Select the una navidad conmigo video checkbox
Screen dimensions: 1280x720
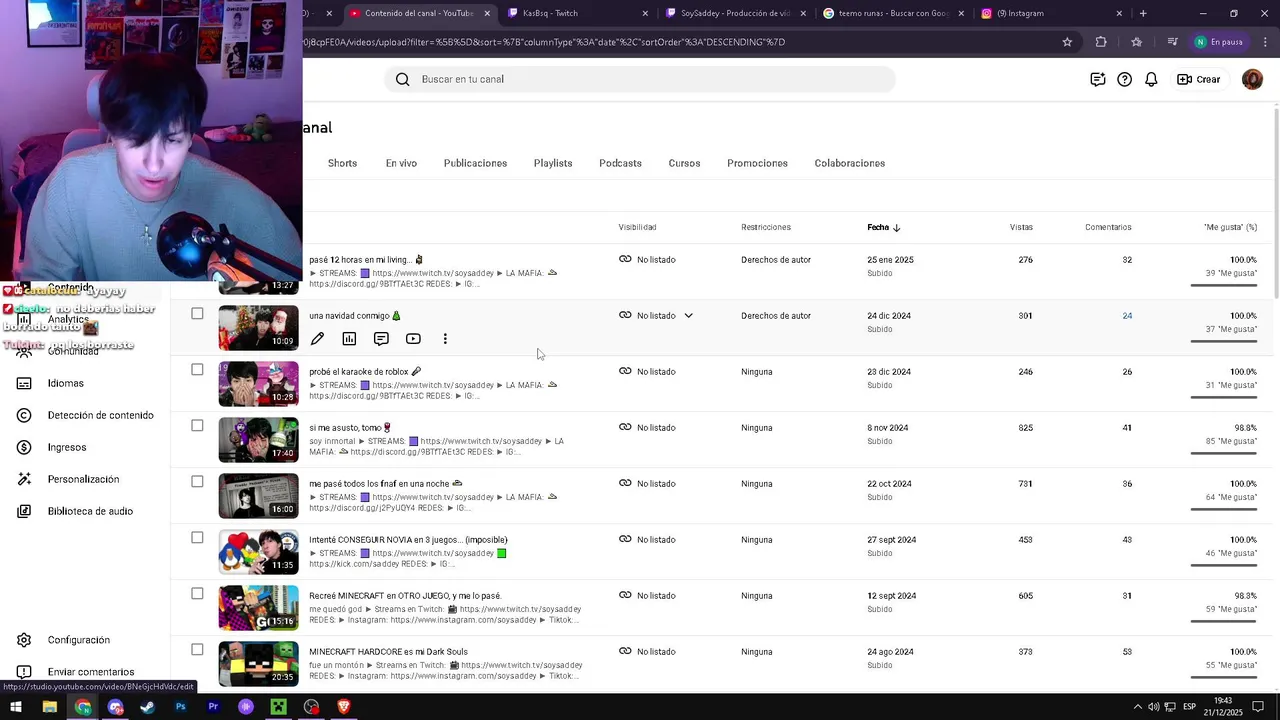[197, 314]
